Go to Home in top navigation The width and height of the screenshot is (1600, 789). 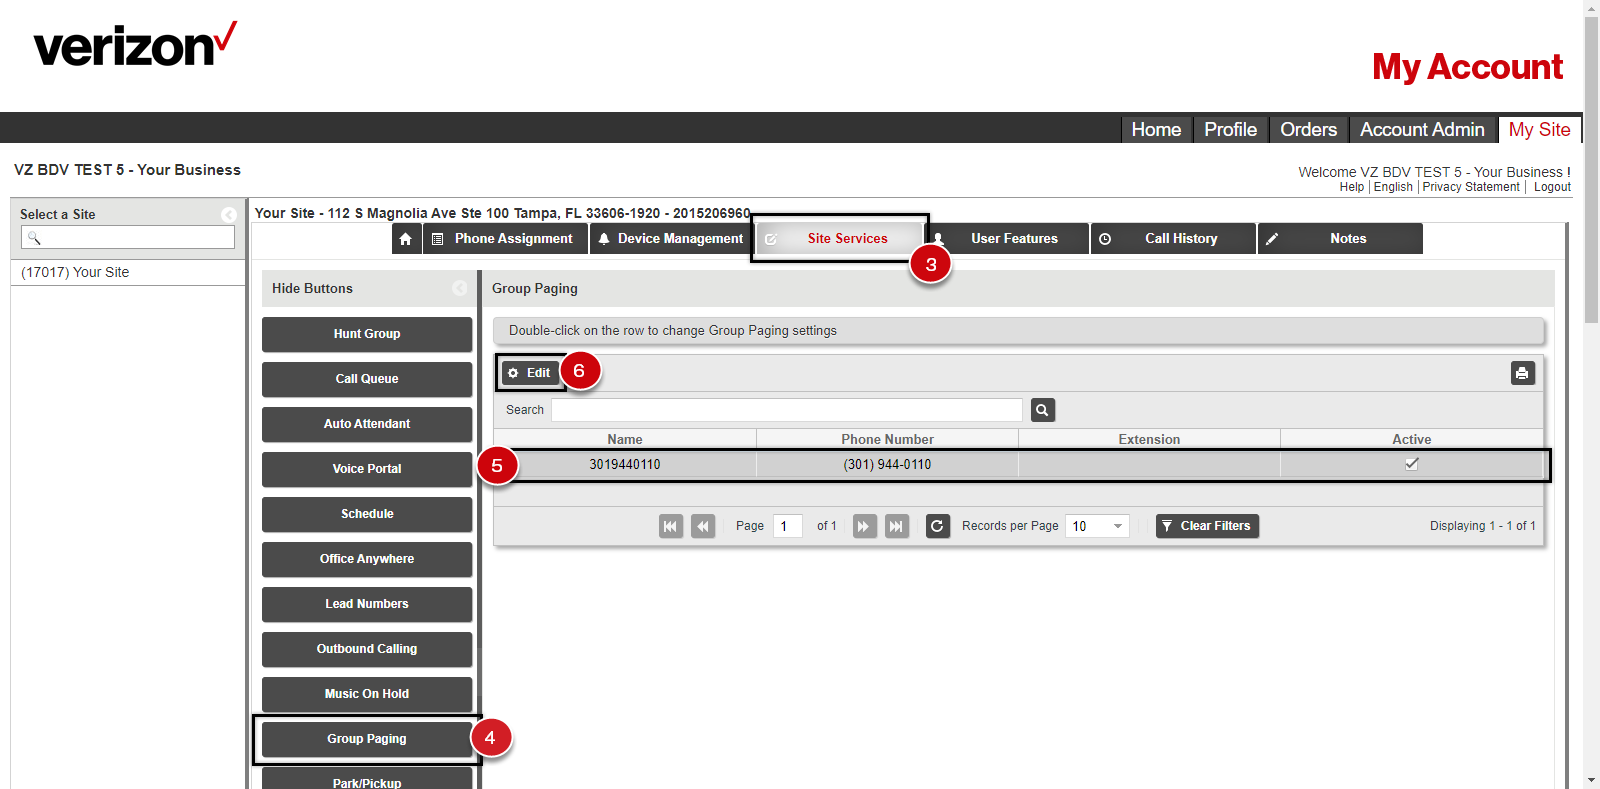pos(1156,130)
